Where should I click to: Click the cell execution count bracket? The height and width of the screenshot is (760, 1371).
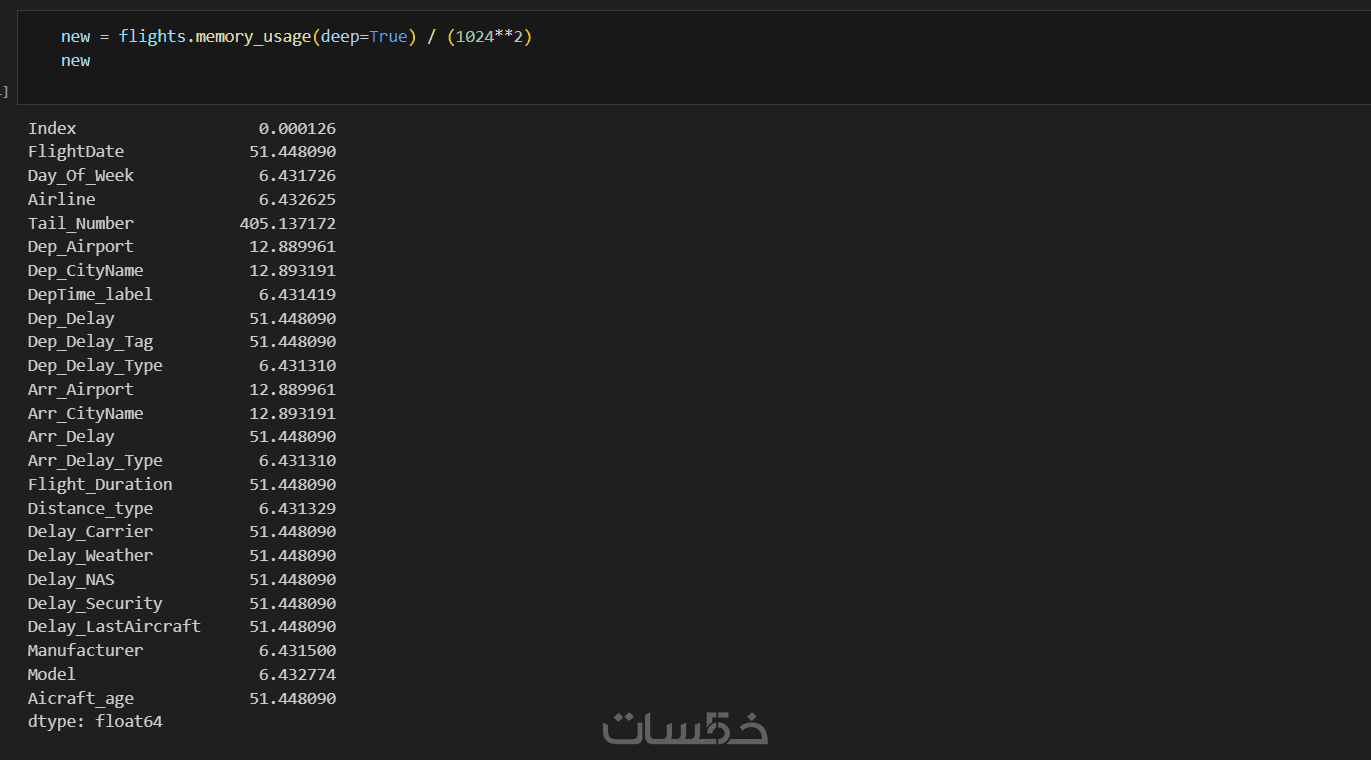(4, 92)
